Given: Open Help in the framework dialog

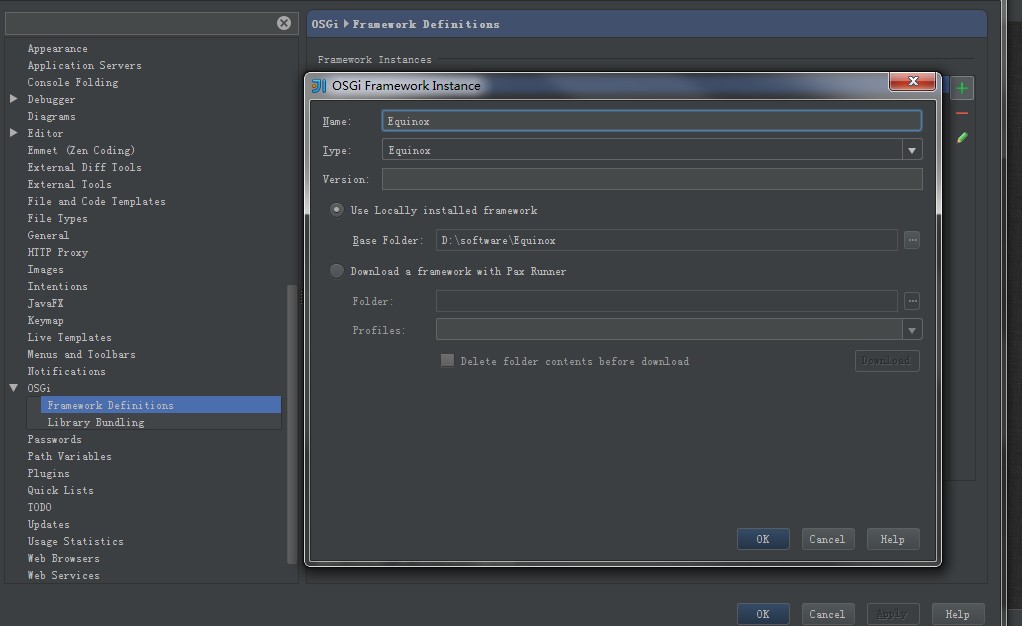Looking at the screenshot, I should 893,539.
